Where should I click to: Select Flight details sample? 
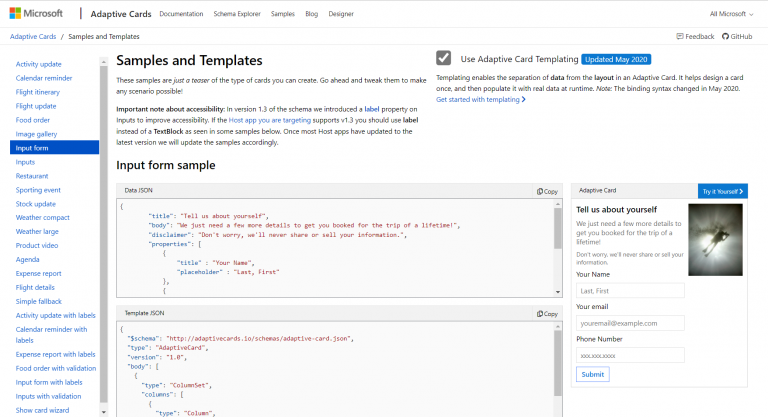click(35, 288)
